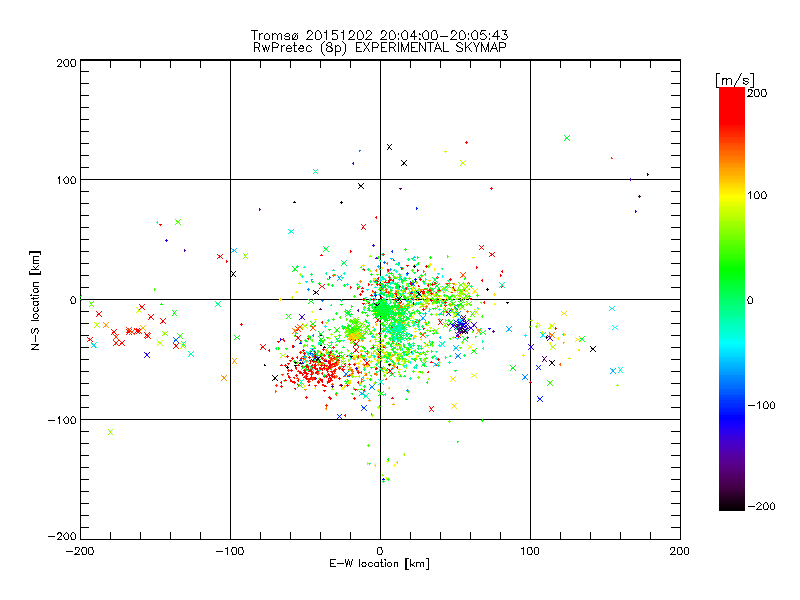The height and width of the screenshot is (600, 800).
Task: Click the title line "Tromsø 20151202 20:04:00-20:05:43"
Action: [379, 35]
